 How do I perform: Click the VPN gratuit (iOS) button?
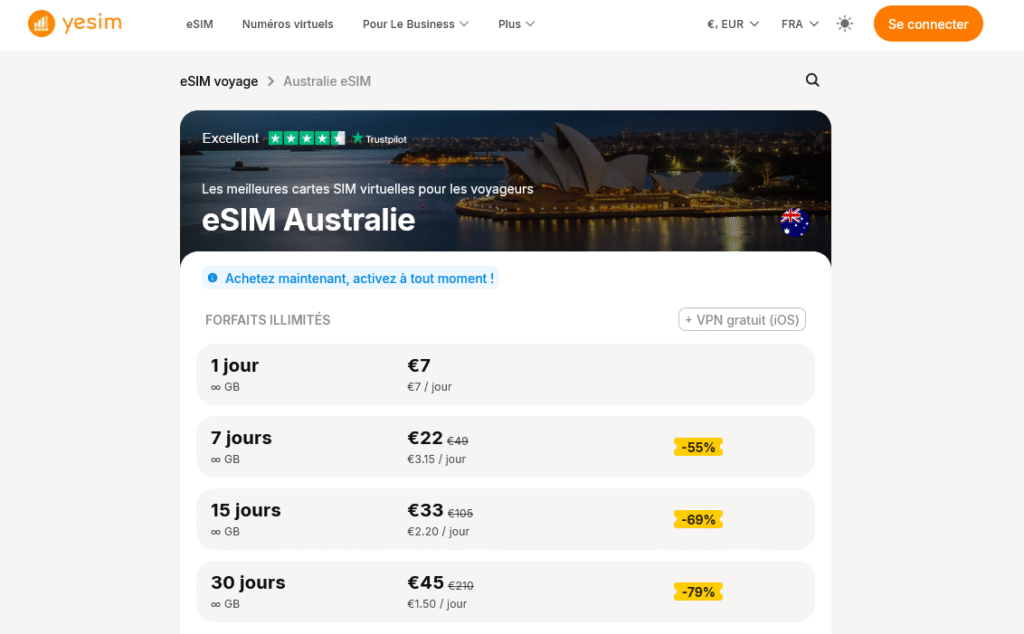pyautogui.click(x=741, y=319)
